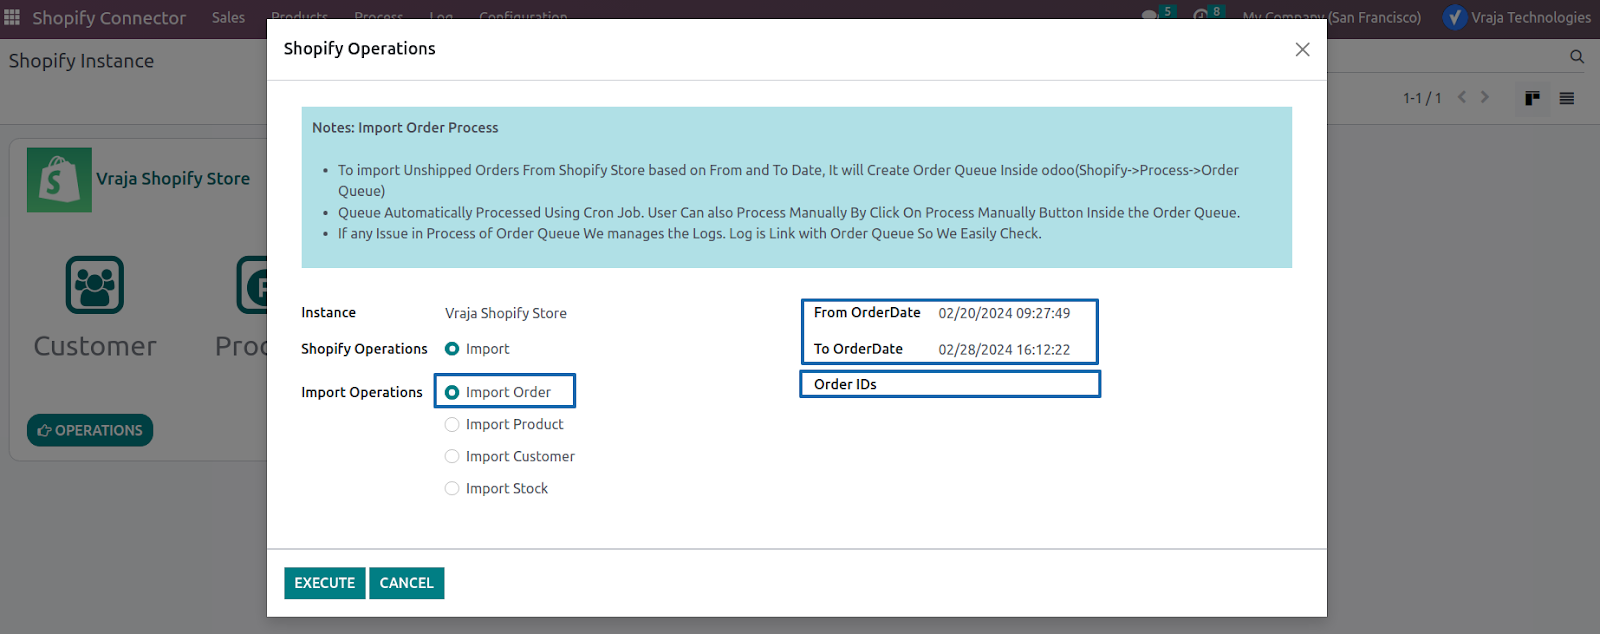Click the OPERATIONS button
Image resolution: width=1600 pixels, height=634 pixels.
pos(90,430)
